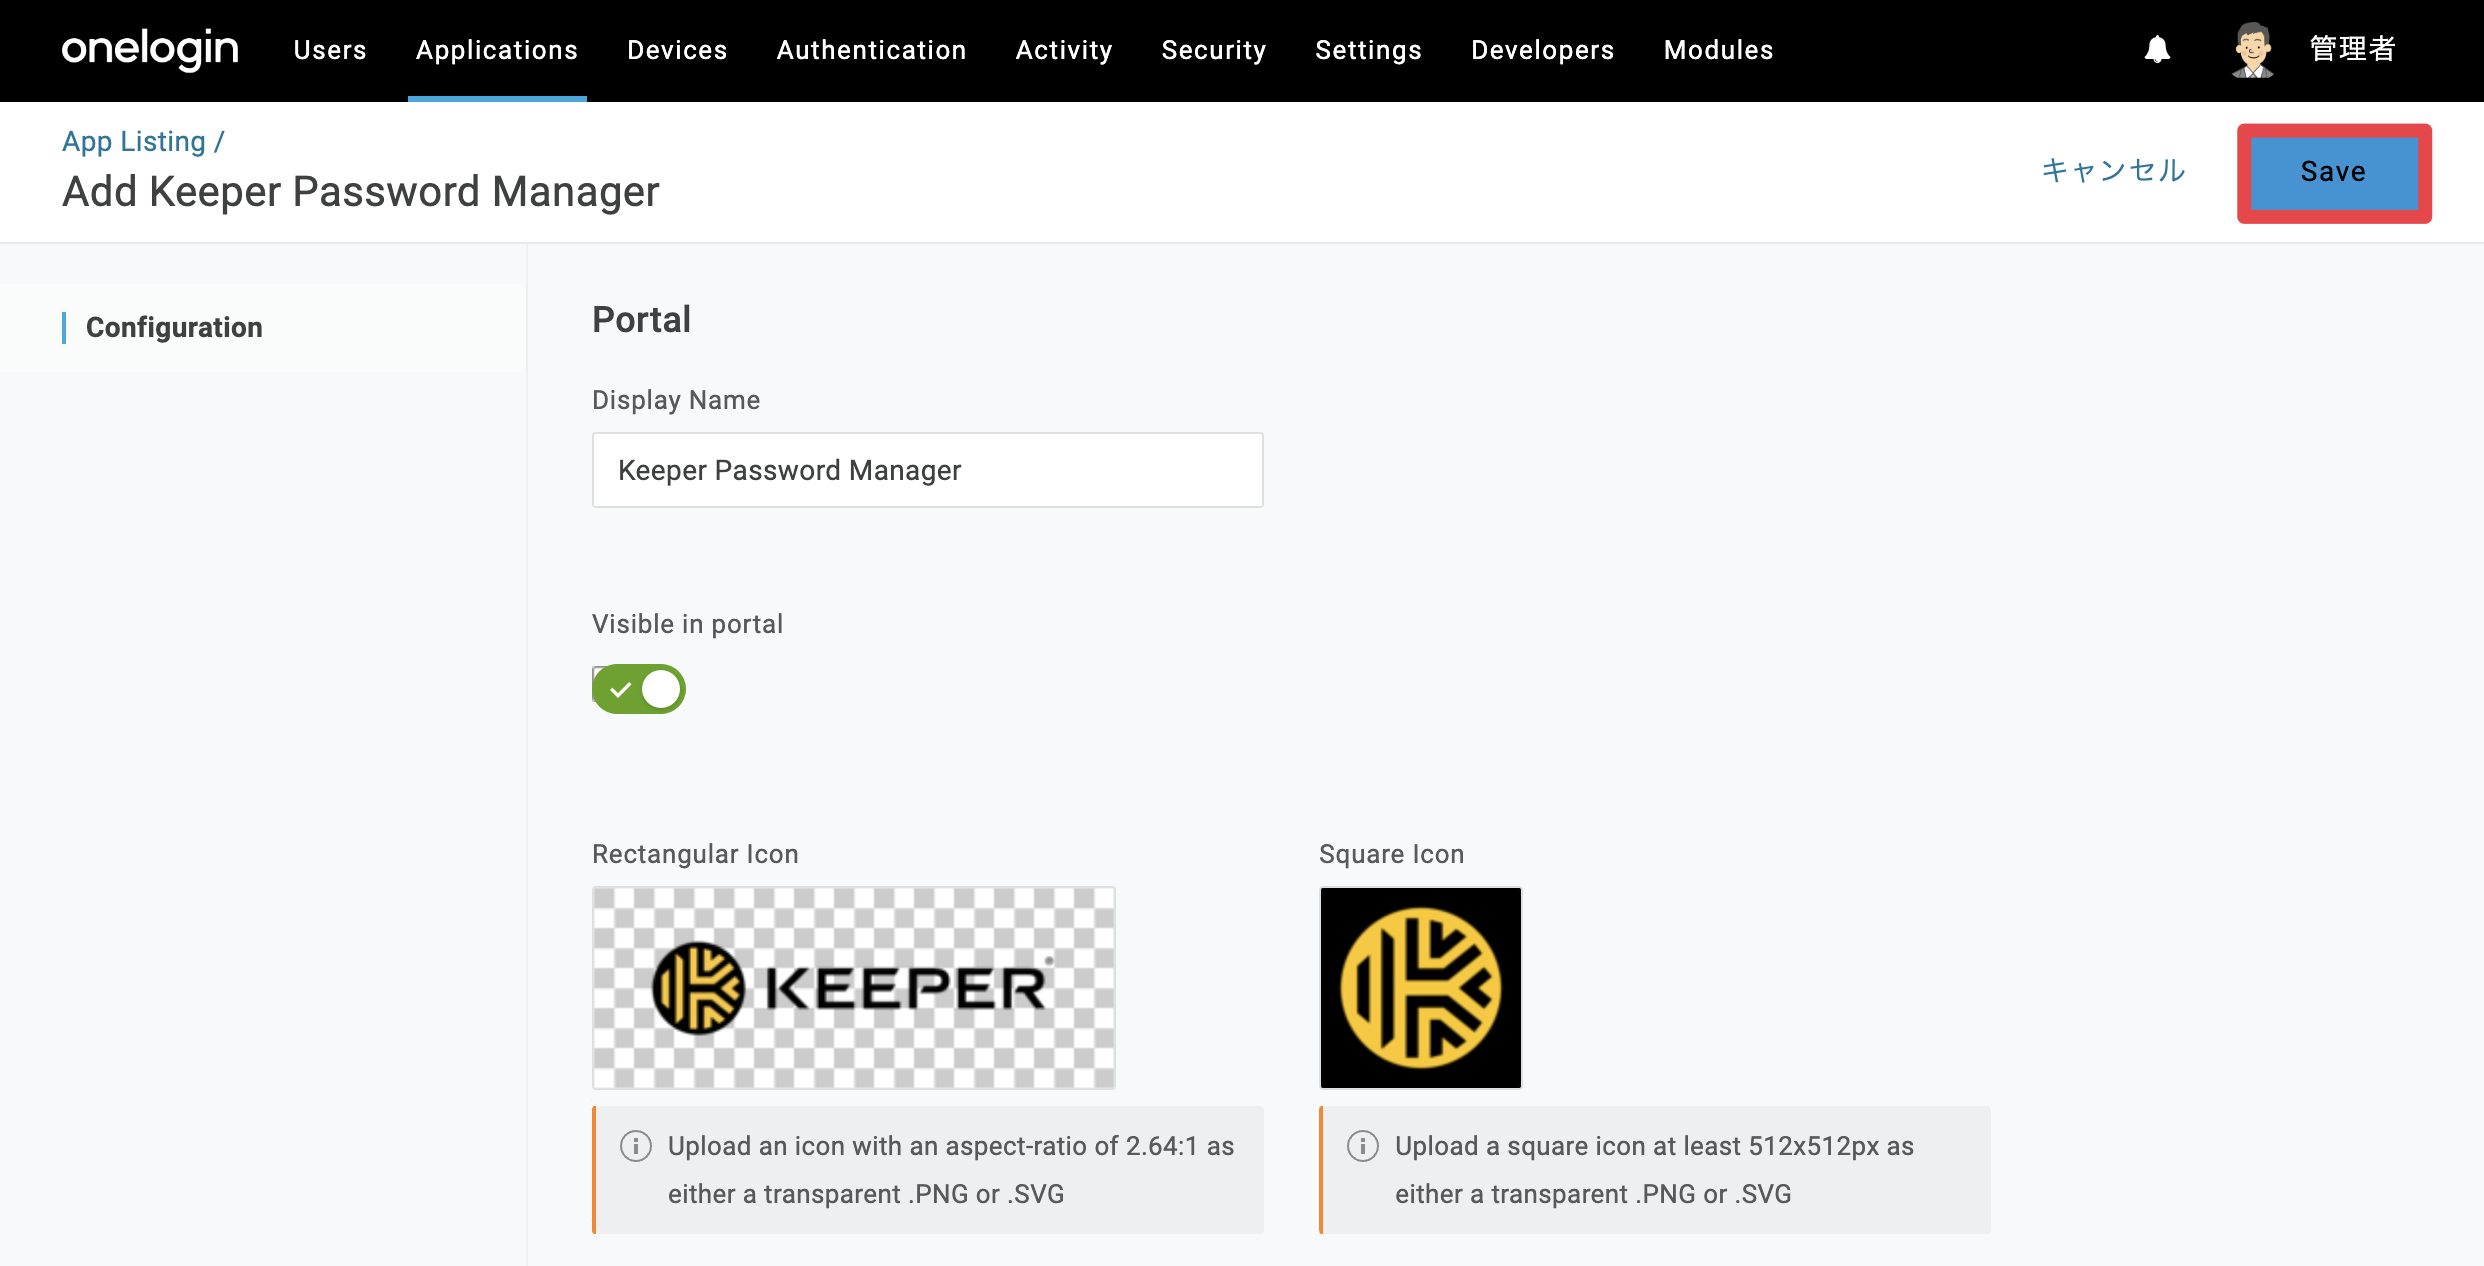The width and height of the screenshot is (2484, 1266).
Task: Open the Settings menu
Action: pos(1368,50)
